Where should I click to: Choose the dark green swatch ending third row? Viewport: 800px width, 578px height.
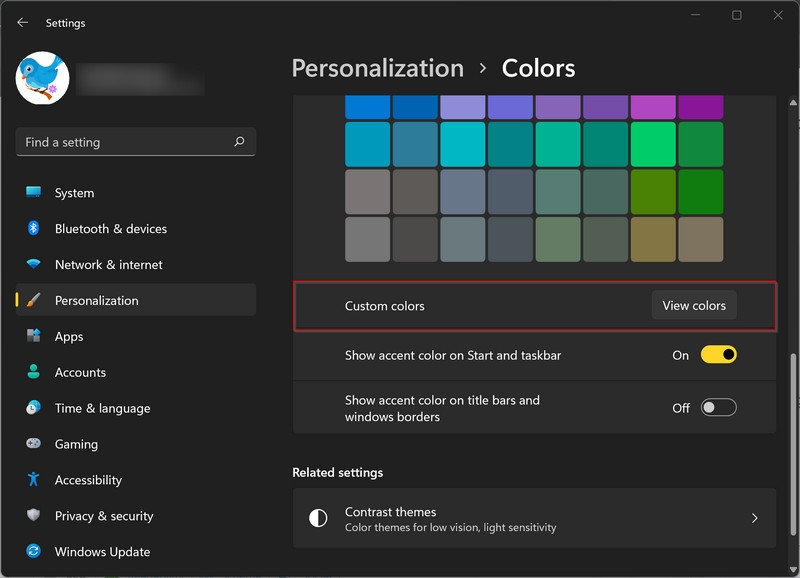coord(701,192)
